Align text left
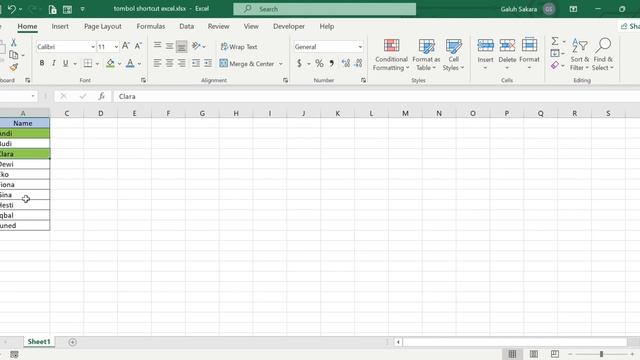Image resolution: width=640 pixels, height=360 pixels. tap(157, 63)
